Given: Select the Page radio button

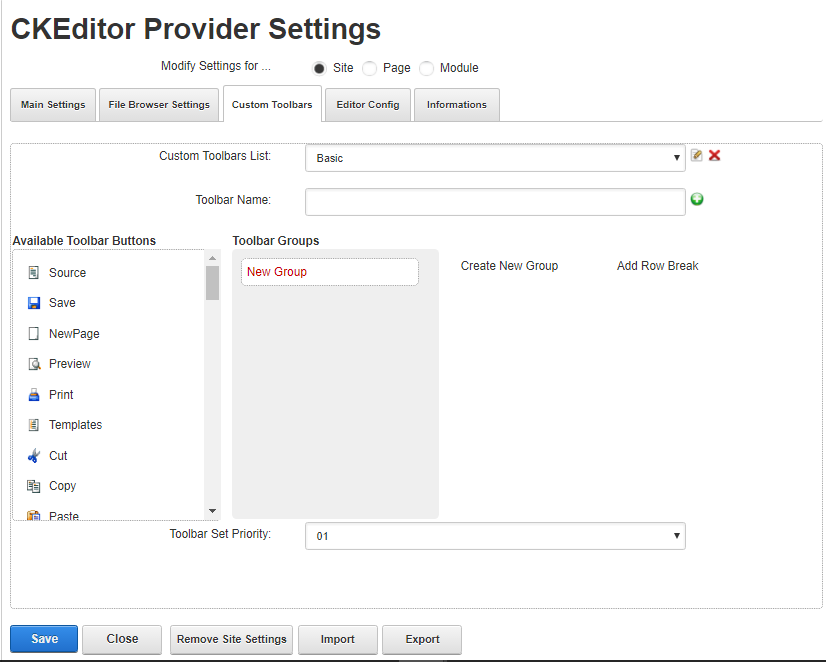Looking at the screenshot, I should point(370,68).
